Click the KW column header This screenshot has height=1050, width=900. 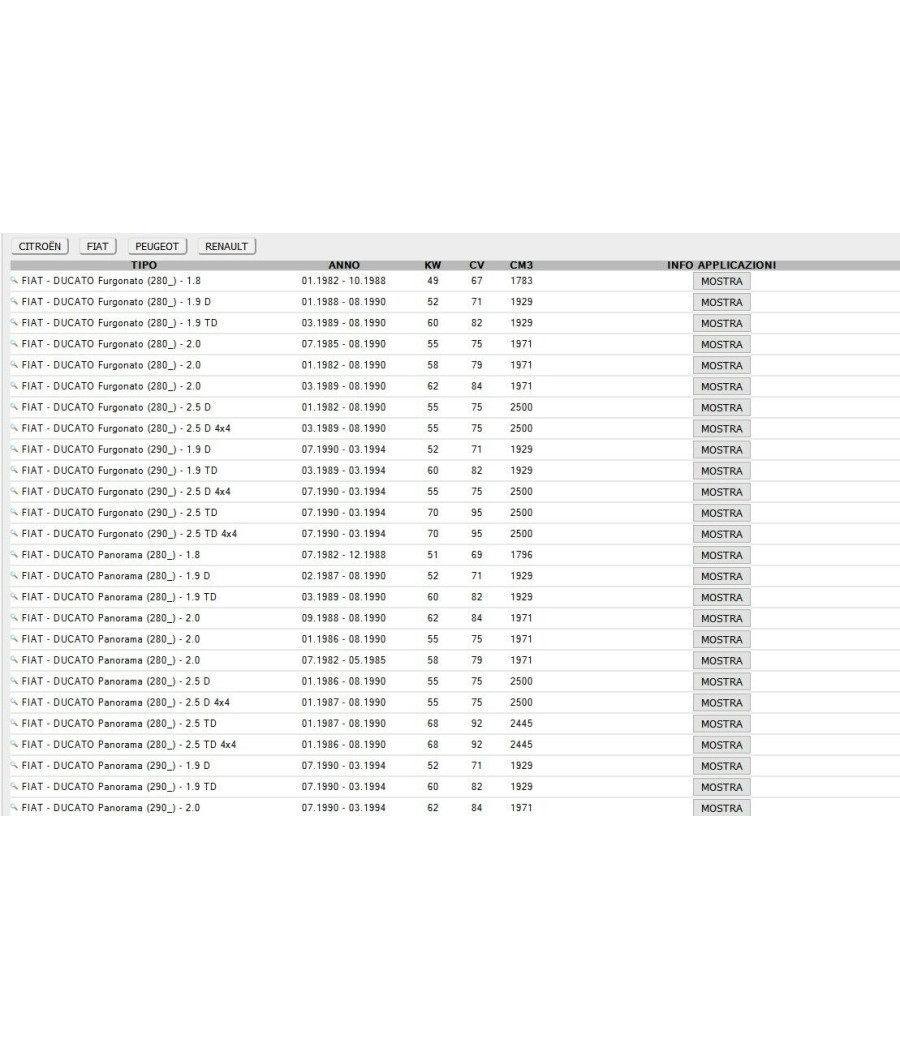point(433,265)
